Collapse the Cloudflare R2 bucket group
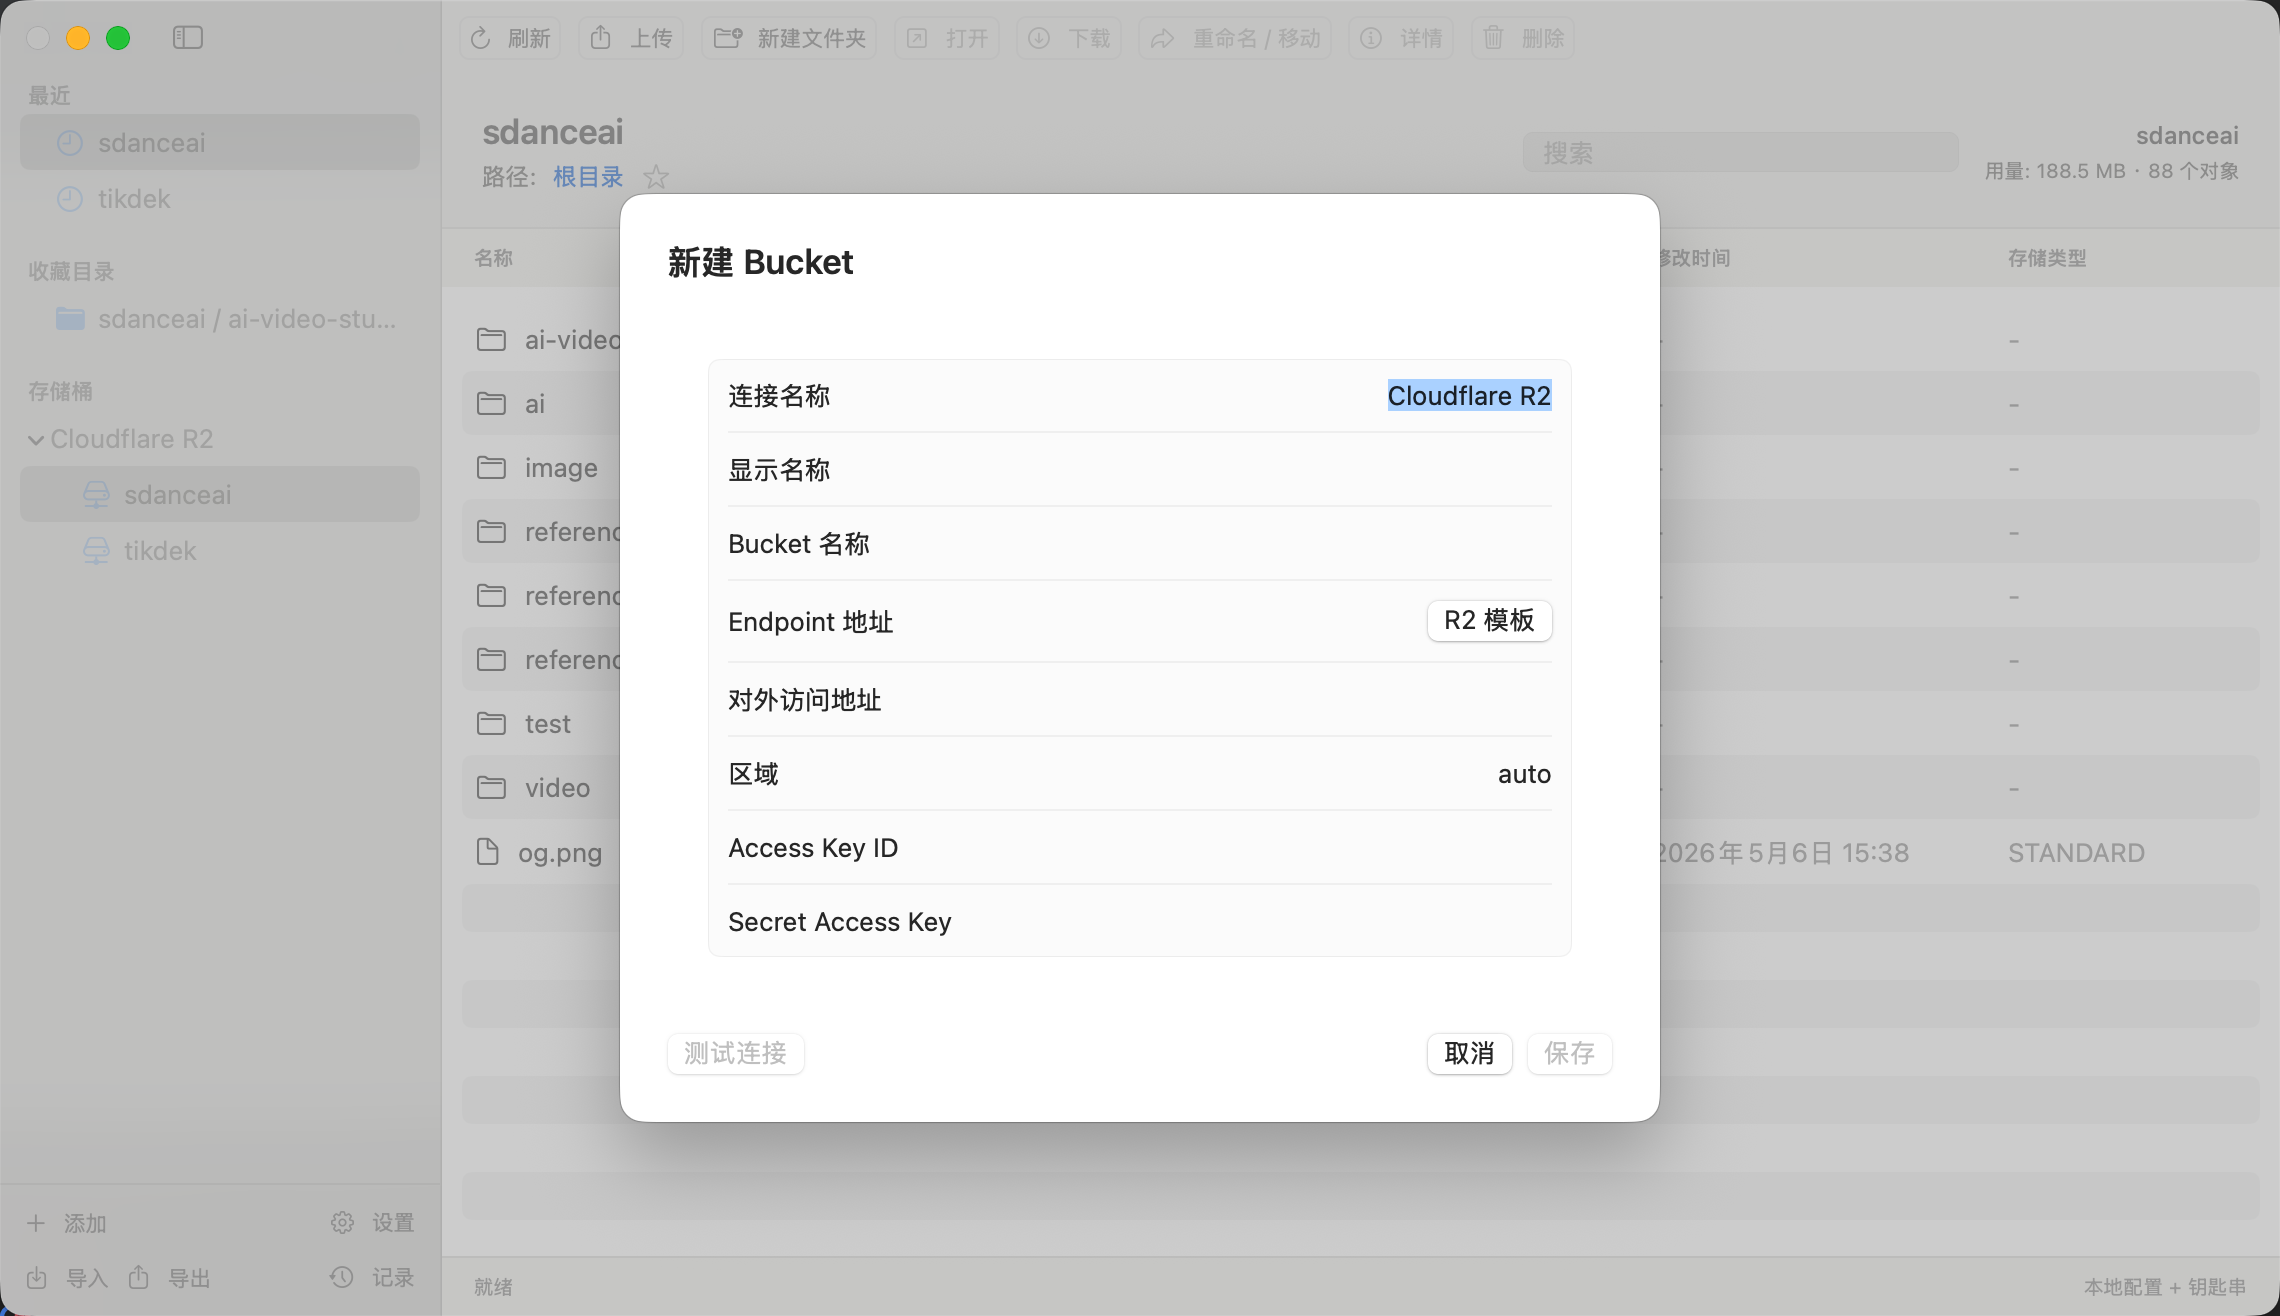 coord(36,439)
